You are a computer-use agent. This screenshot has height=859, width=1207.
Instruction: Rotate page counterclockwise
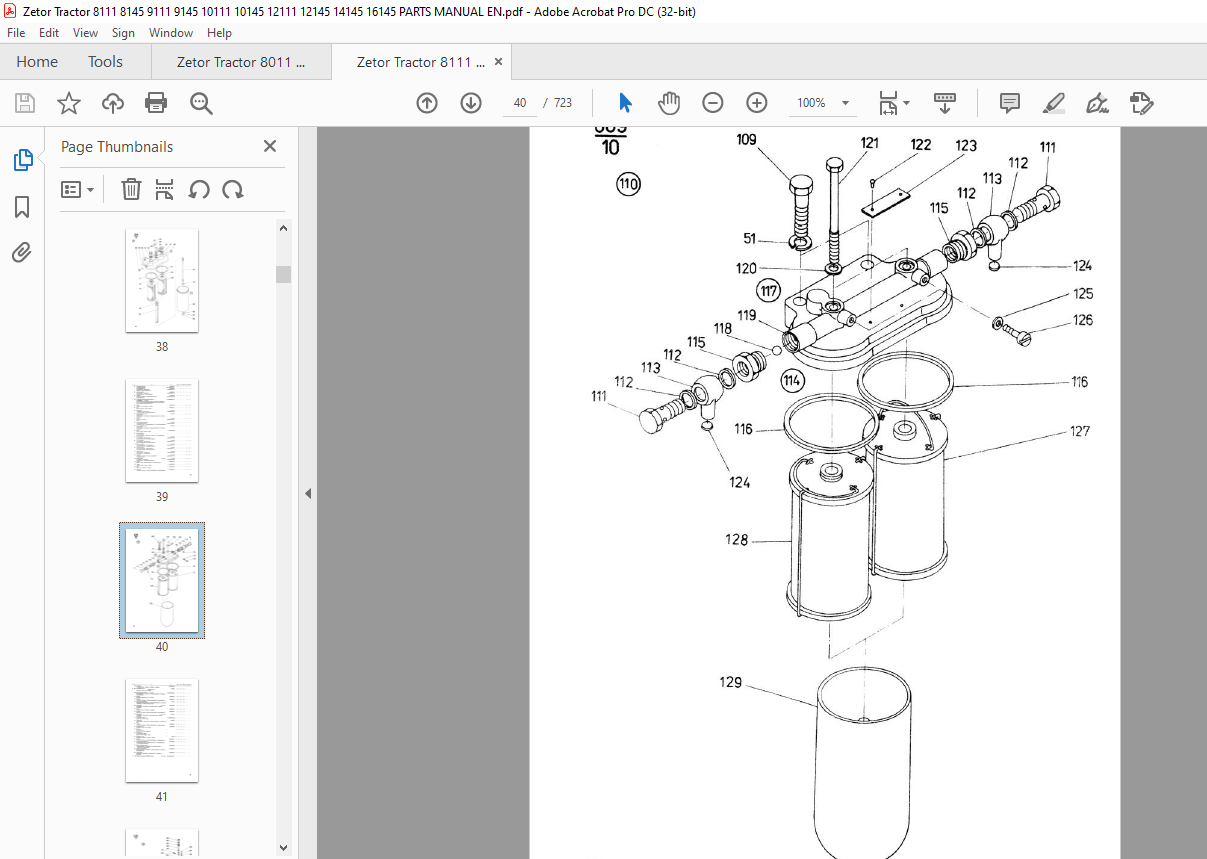tap(200, 189)
